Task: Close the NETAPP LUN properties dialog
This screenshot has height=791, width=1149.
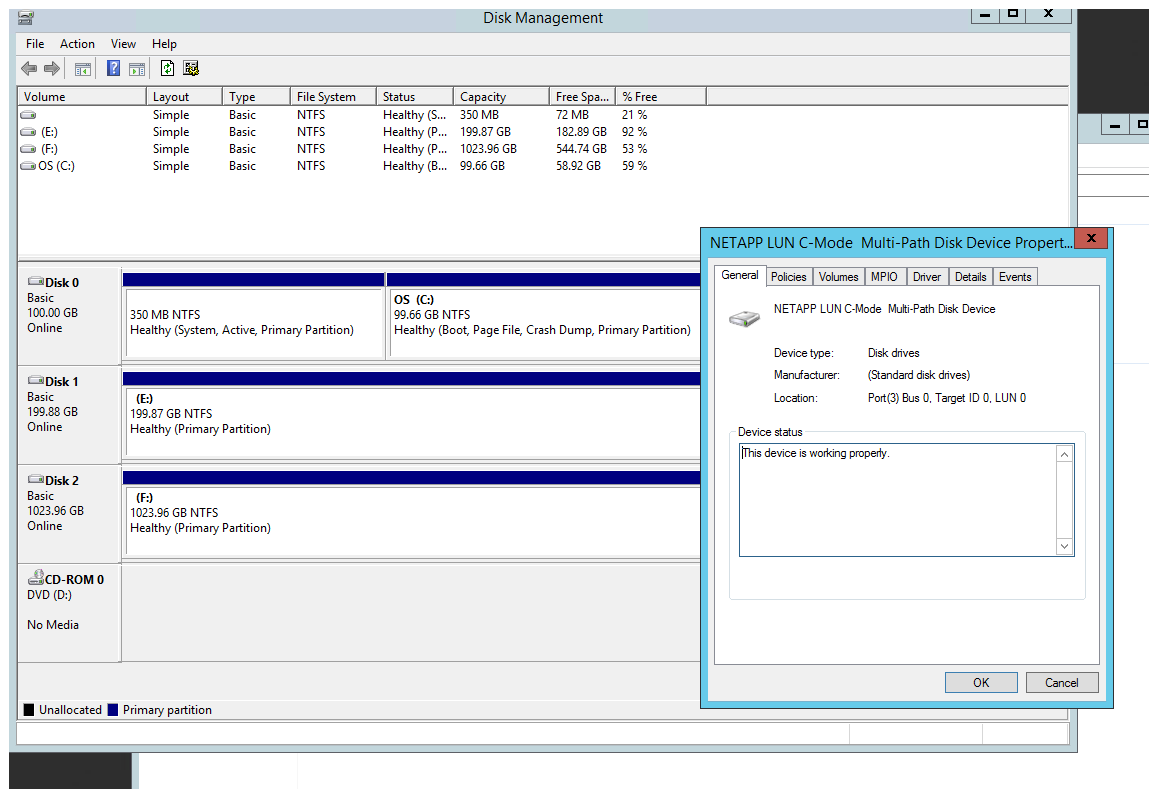Action: click(x=1091, y=238)
